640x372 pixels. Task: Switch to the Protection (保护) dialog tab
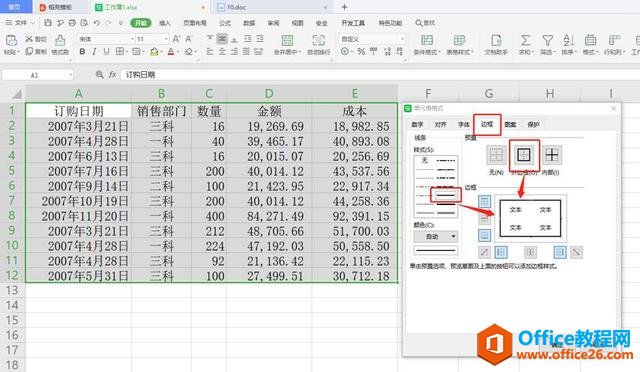[533, 125]
